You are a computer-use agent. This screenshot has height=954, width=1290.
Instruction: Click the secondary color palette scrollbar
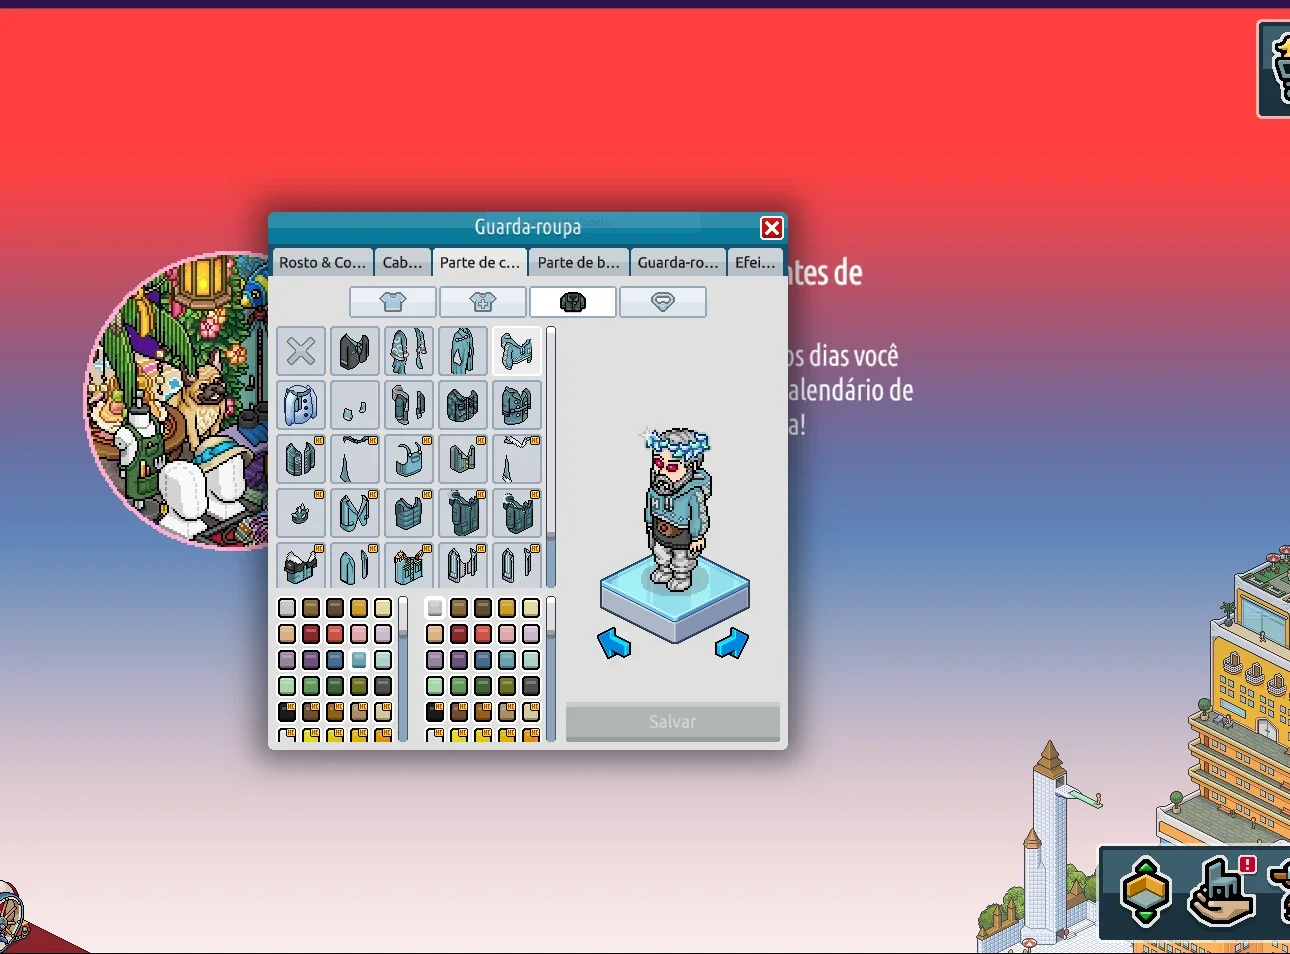click(551, 668)
